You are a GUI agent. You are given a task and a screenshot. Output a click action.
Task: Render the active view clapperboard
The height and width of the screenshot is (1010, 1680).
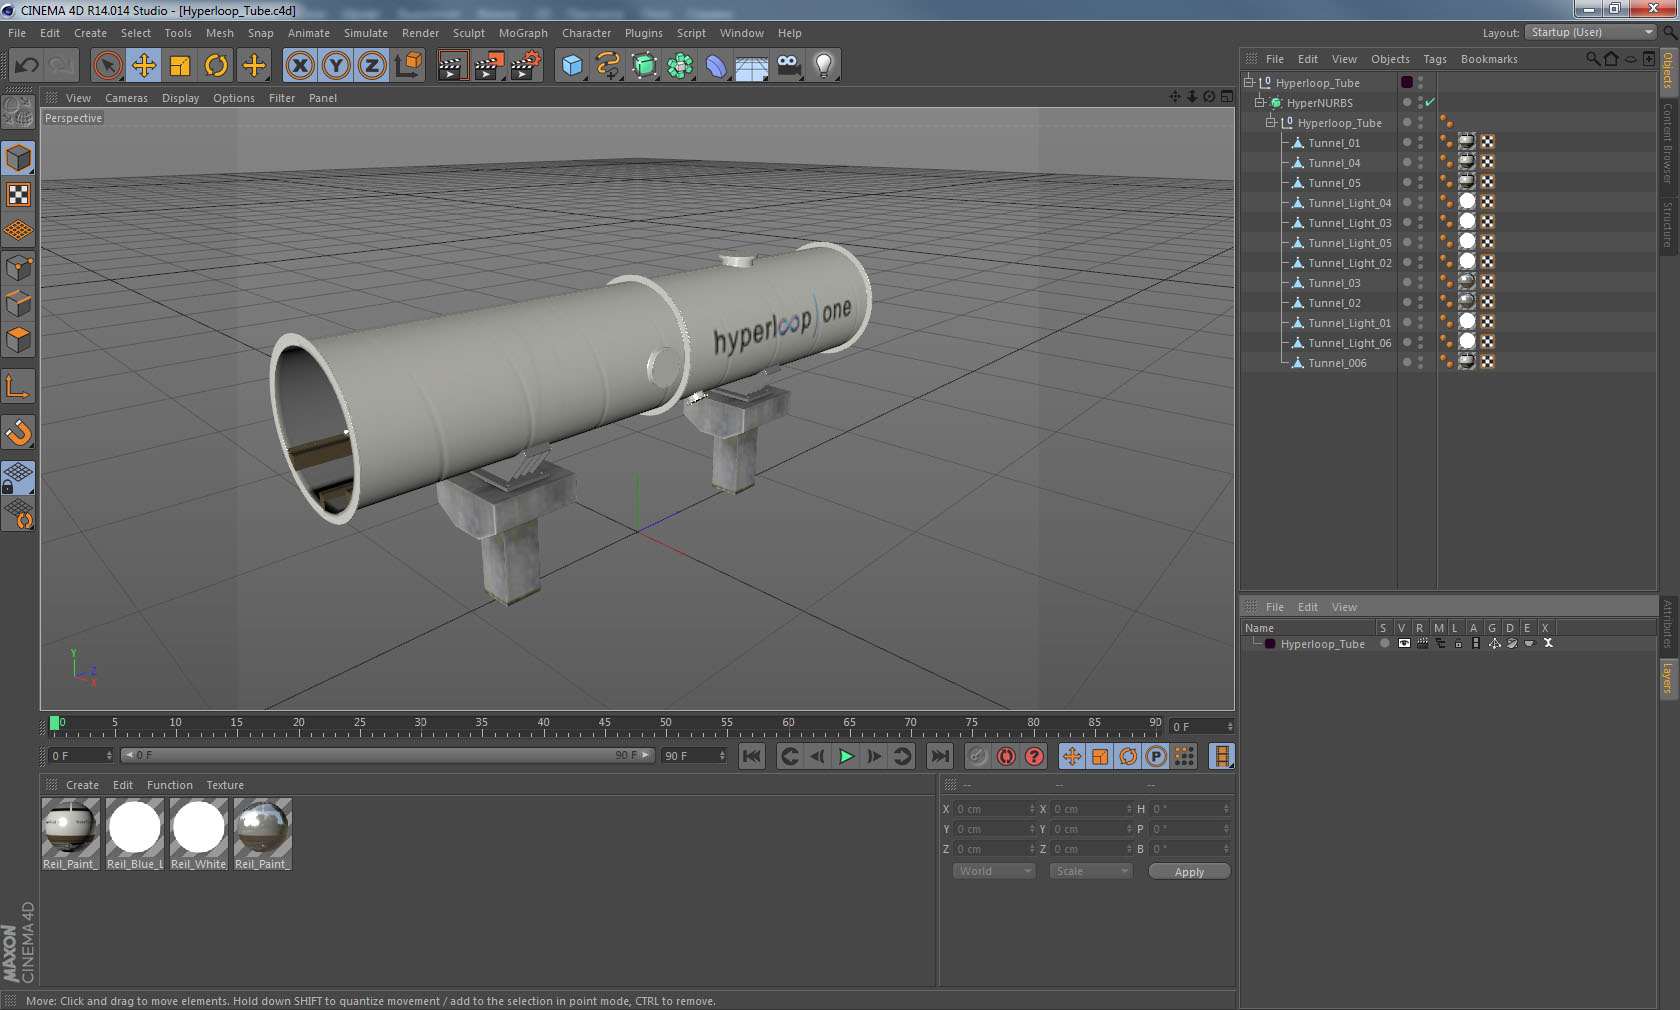pyautogui.click(x=452, y=66)
